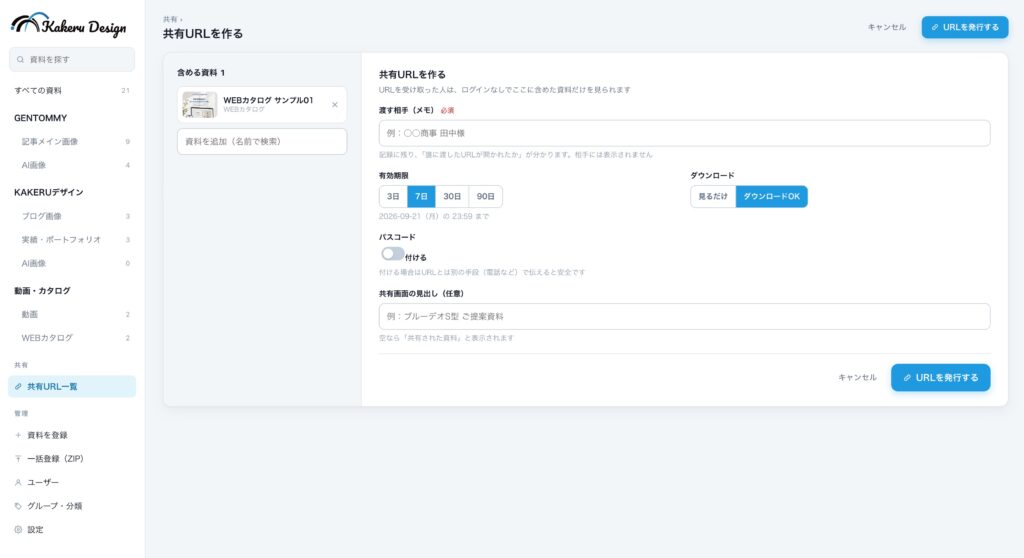1024x558 pixels.
Task: Focus the 共有画面の見出し input field
Action: 684,316
